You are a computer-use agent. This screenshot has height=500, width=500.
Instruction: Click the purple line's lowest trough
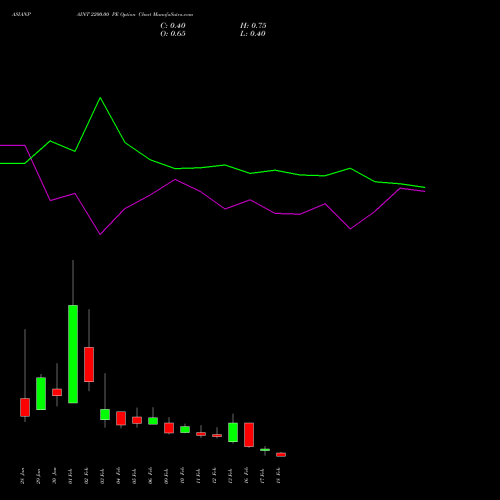(x=100, y=234)
